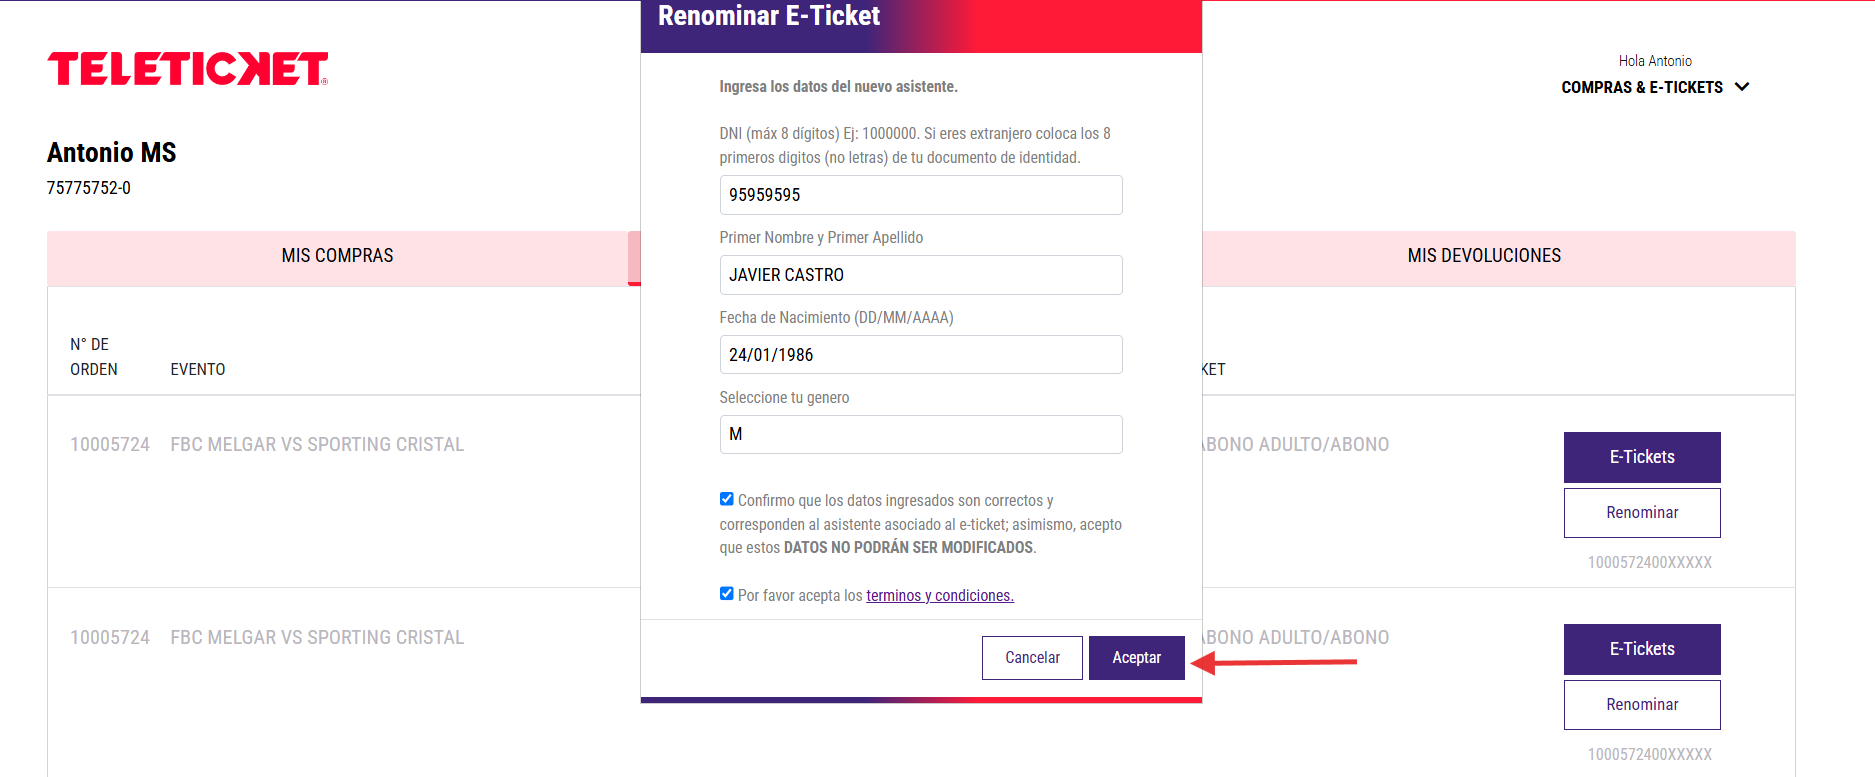Open the COMPRAS & E-TICKETS menu label
The image size is (1875, 777).
[x=1642, y=87]
